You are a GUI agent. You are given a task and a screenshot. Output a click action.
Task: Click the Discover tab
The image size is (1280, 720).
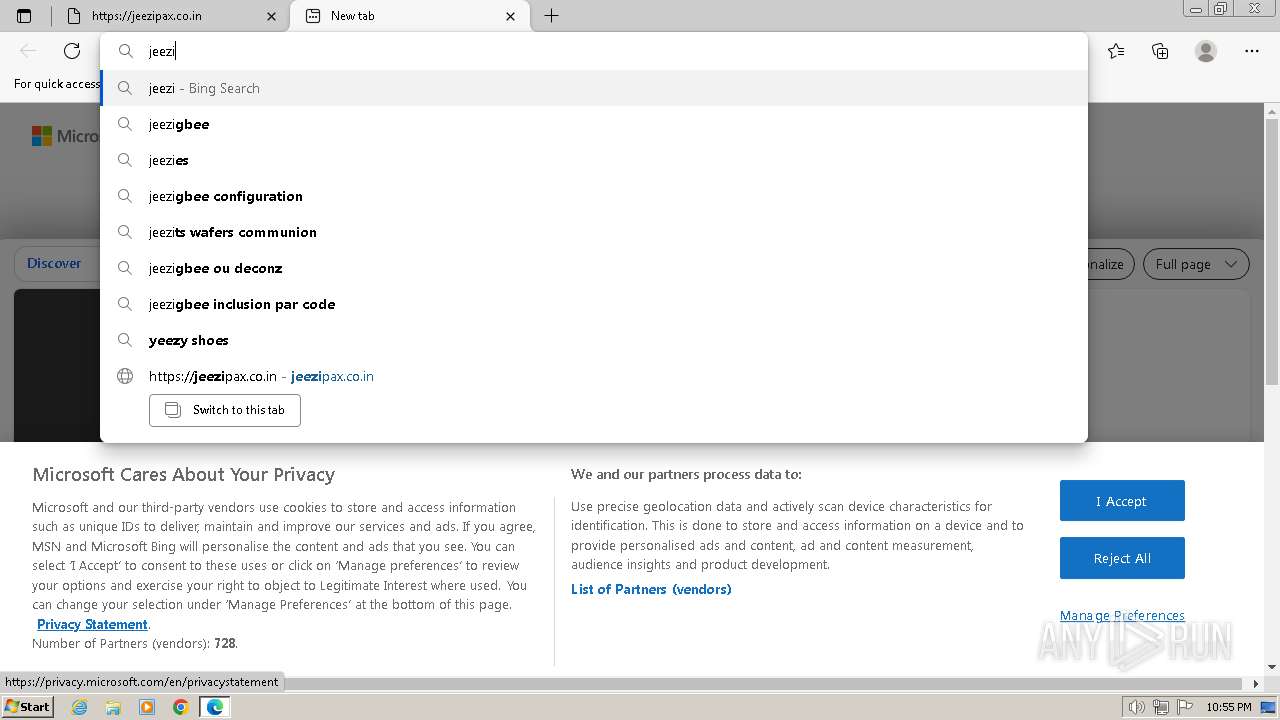coord(54,263)
